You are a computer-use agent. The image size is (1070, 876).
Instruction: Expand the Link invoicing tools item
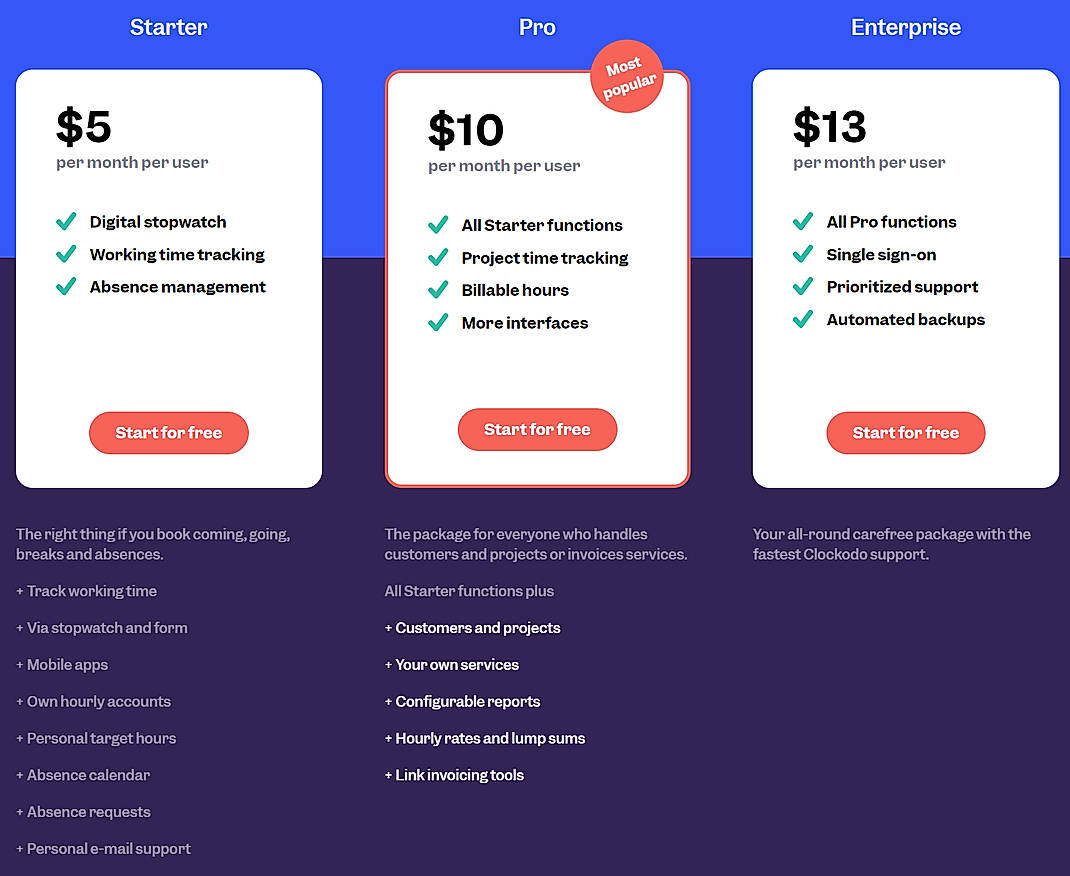[456, 775]
